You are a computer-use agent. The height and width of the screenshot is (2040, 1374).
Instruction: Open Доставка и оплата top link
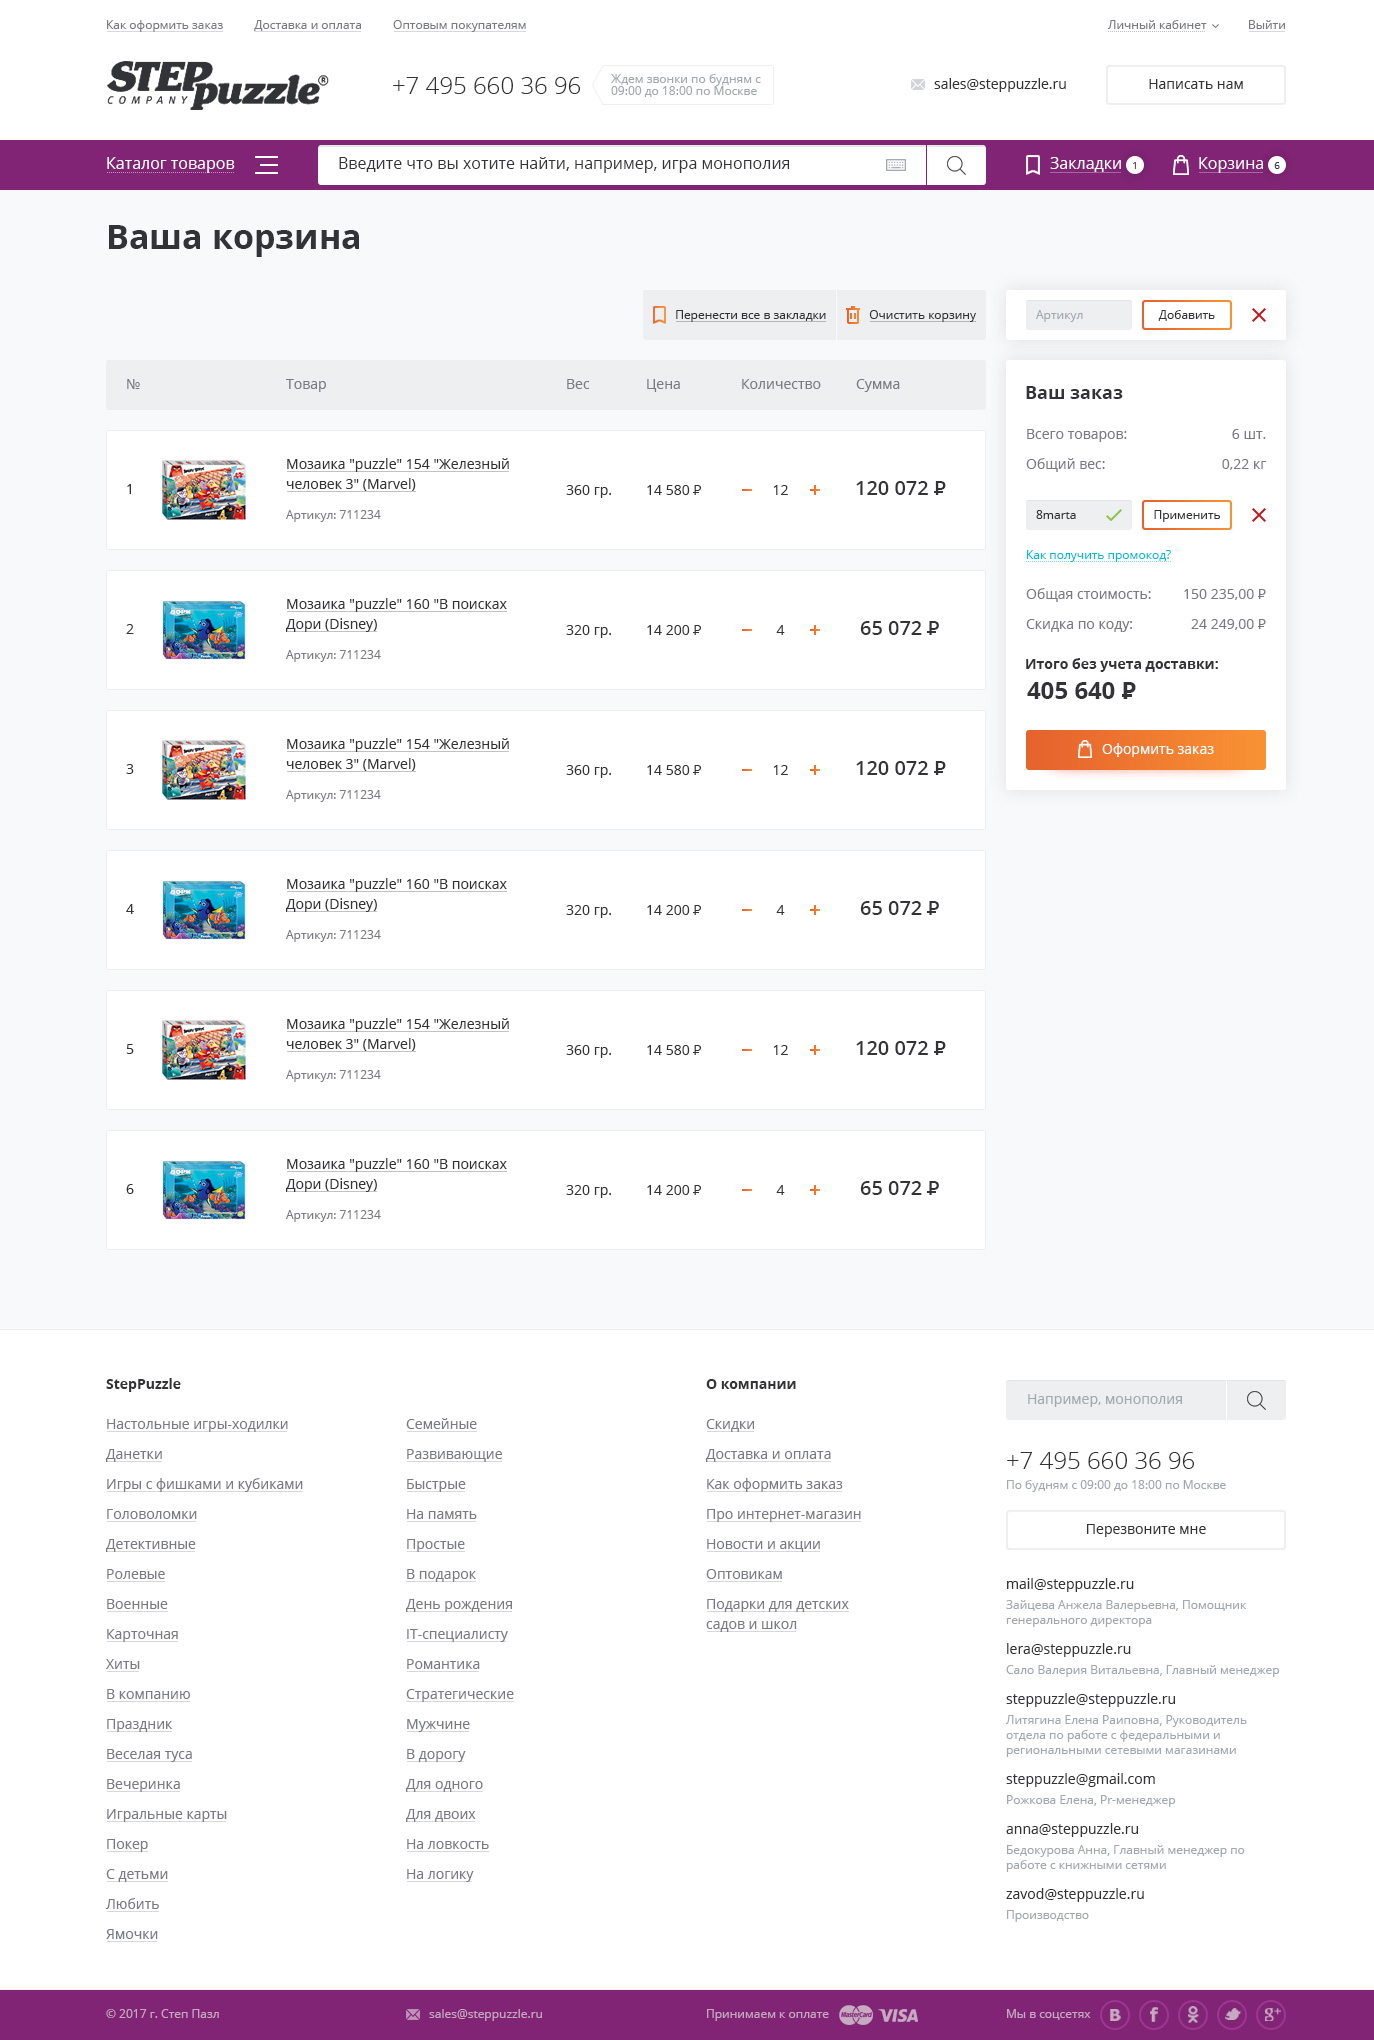tap(308, 25)
